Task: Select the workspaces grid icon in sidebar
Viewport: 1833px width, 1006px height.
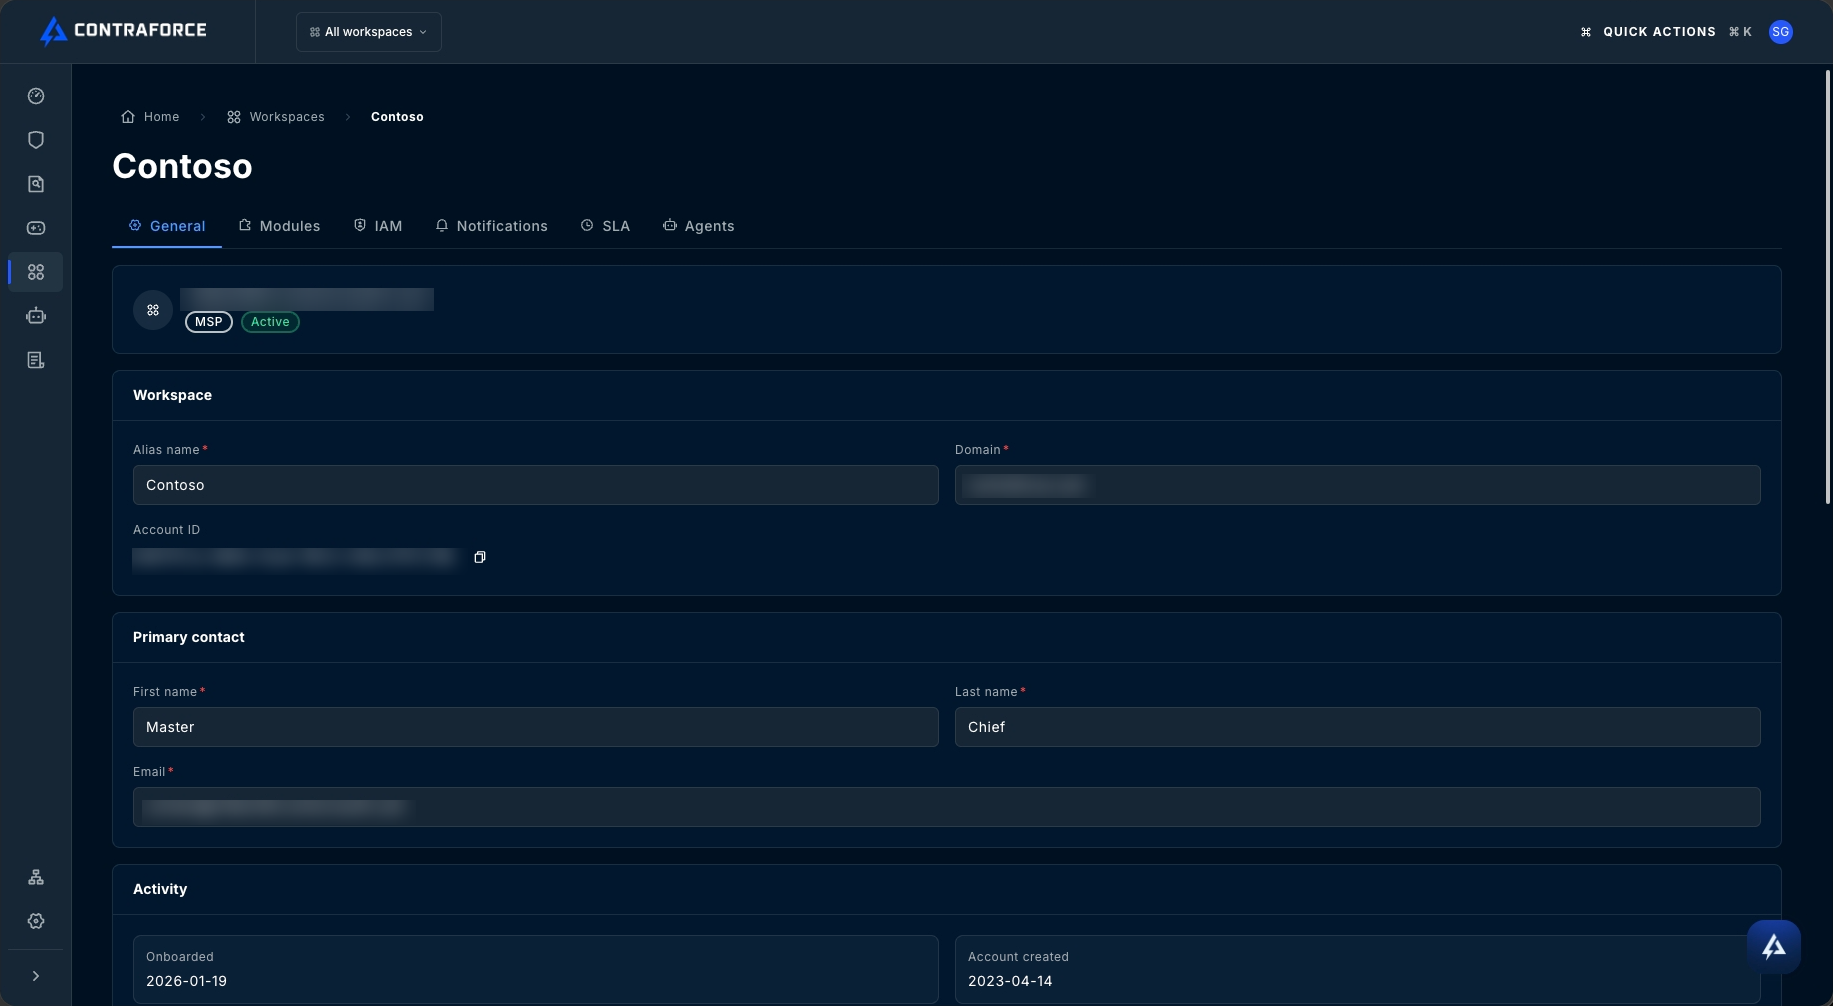Action: tap(36, 272)
